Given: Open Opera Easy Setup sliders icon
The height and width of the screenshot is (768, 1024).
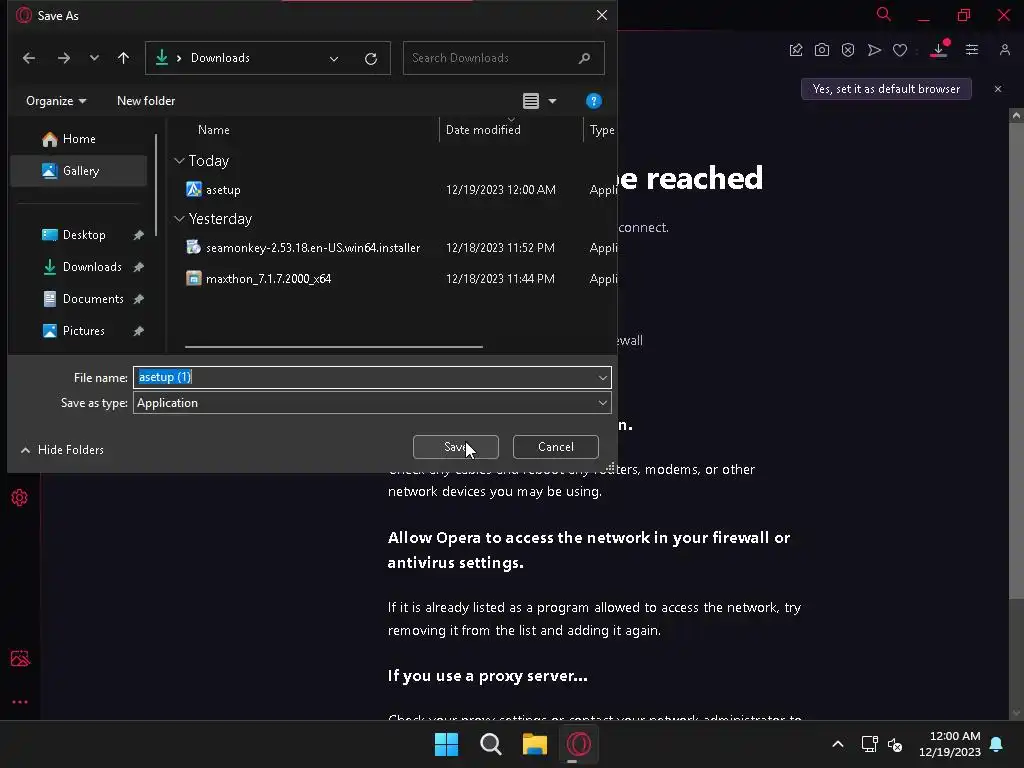Looking at the screenshot, I should [972, 50].
